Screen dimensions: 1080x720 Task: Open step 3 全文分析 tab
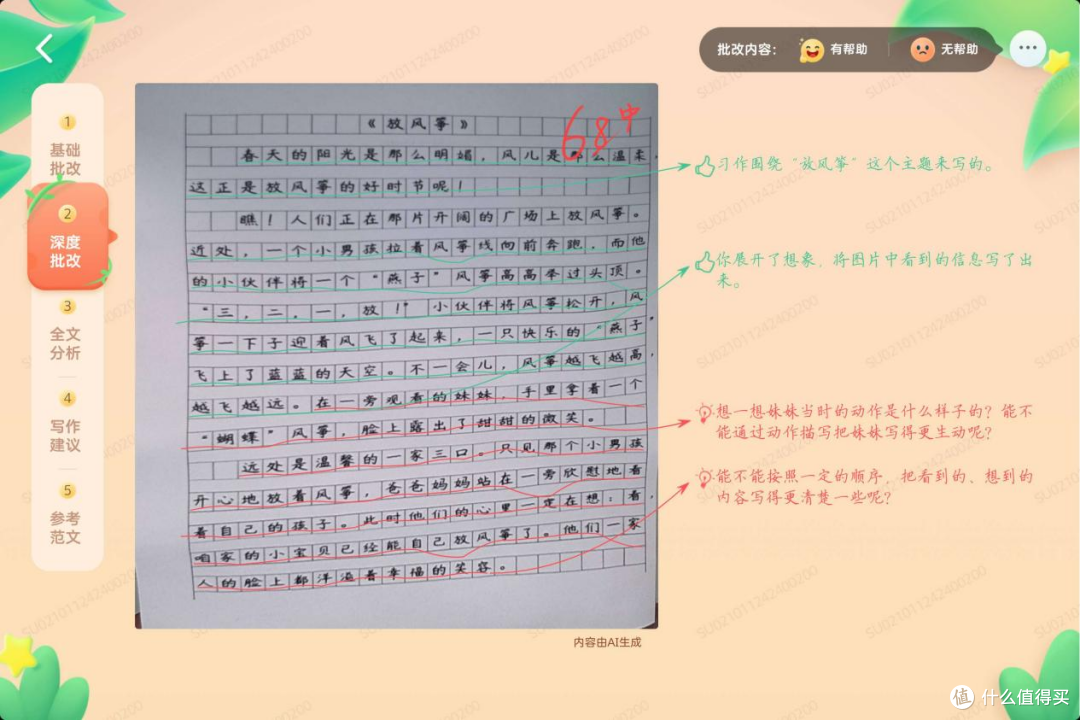(66, 330)
